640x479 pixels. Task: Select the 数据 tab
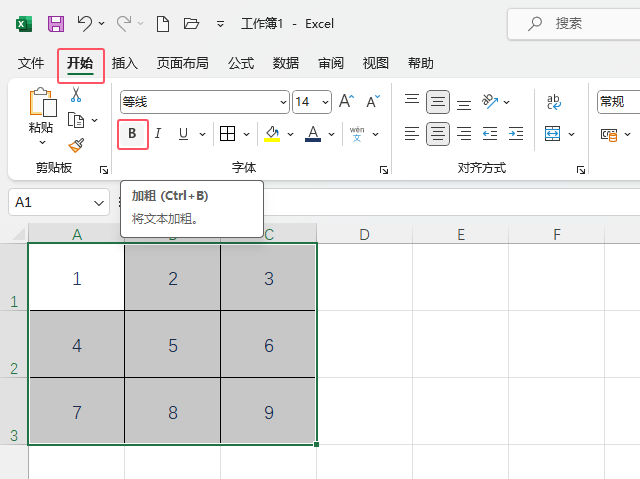click(x=286, y=63)
